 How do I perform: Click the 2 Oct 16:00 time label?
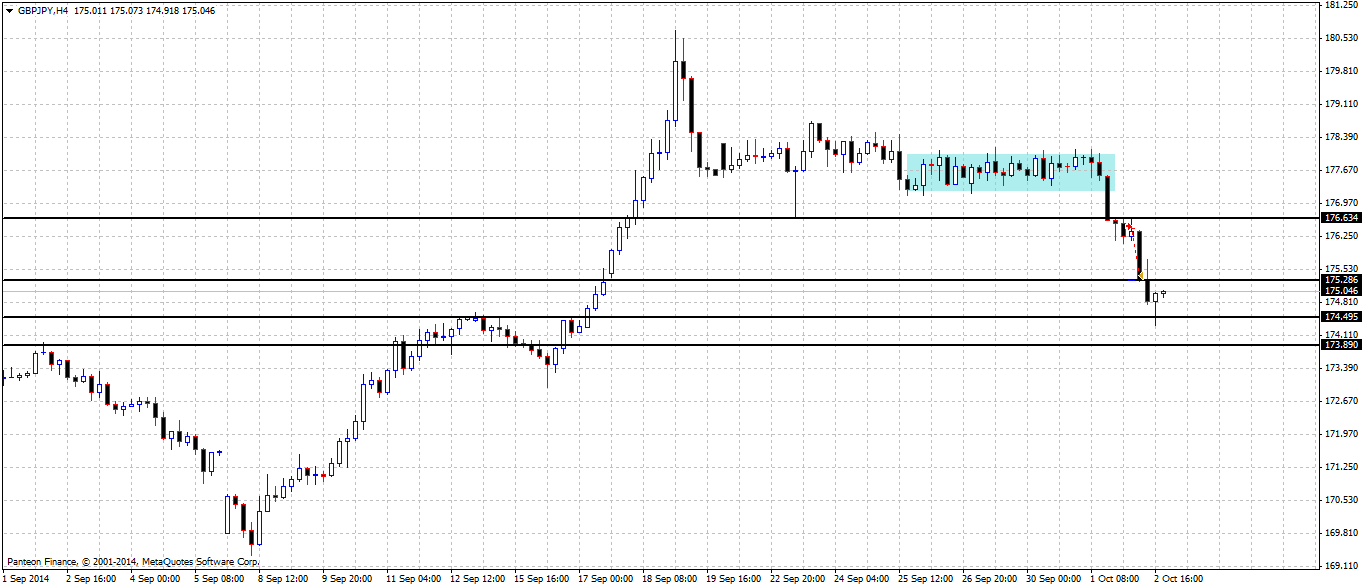(x=1179, y=579)
